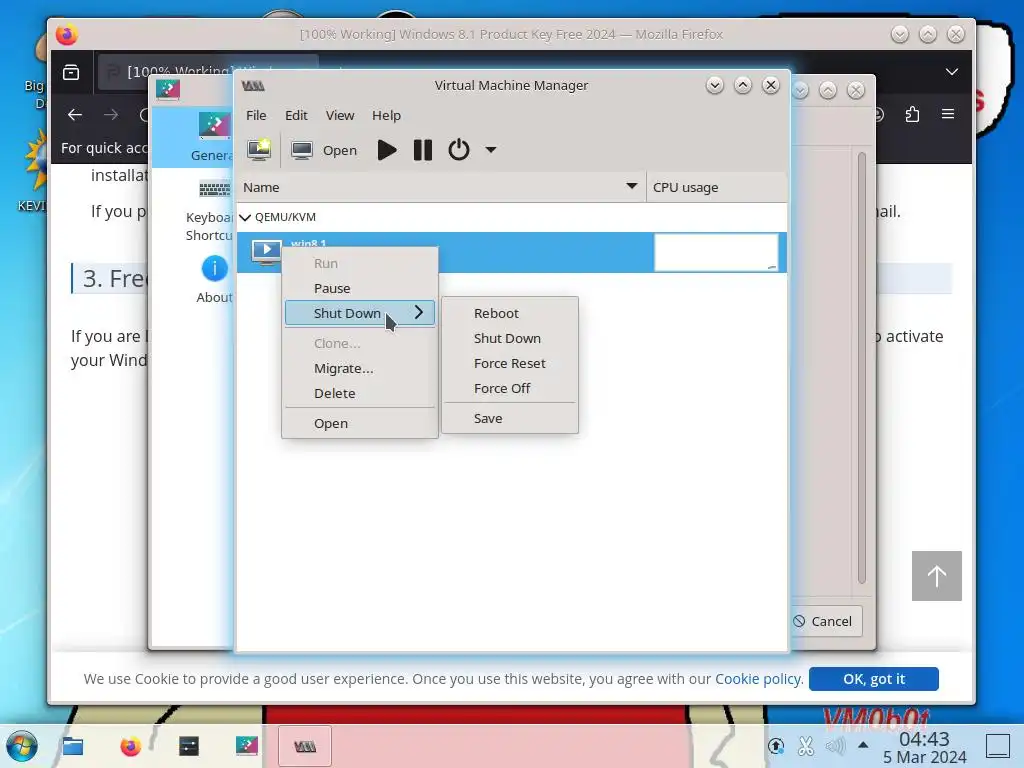Expand the Shut Down submenu arrow
1024x768 pixels.
[x=419, y=313]
